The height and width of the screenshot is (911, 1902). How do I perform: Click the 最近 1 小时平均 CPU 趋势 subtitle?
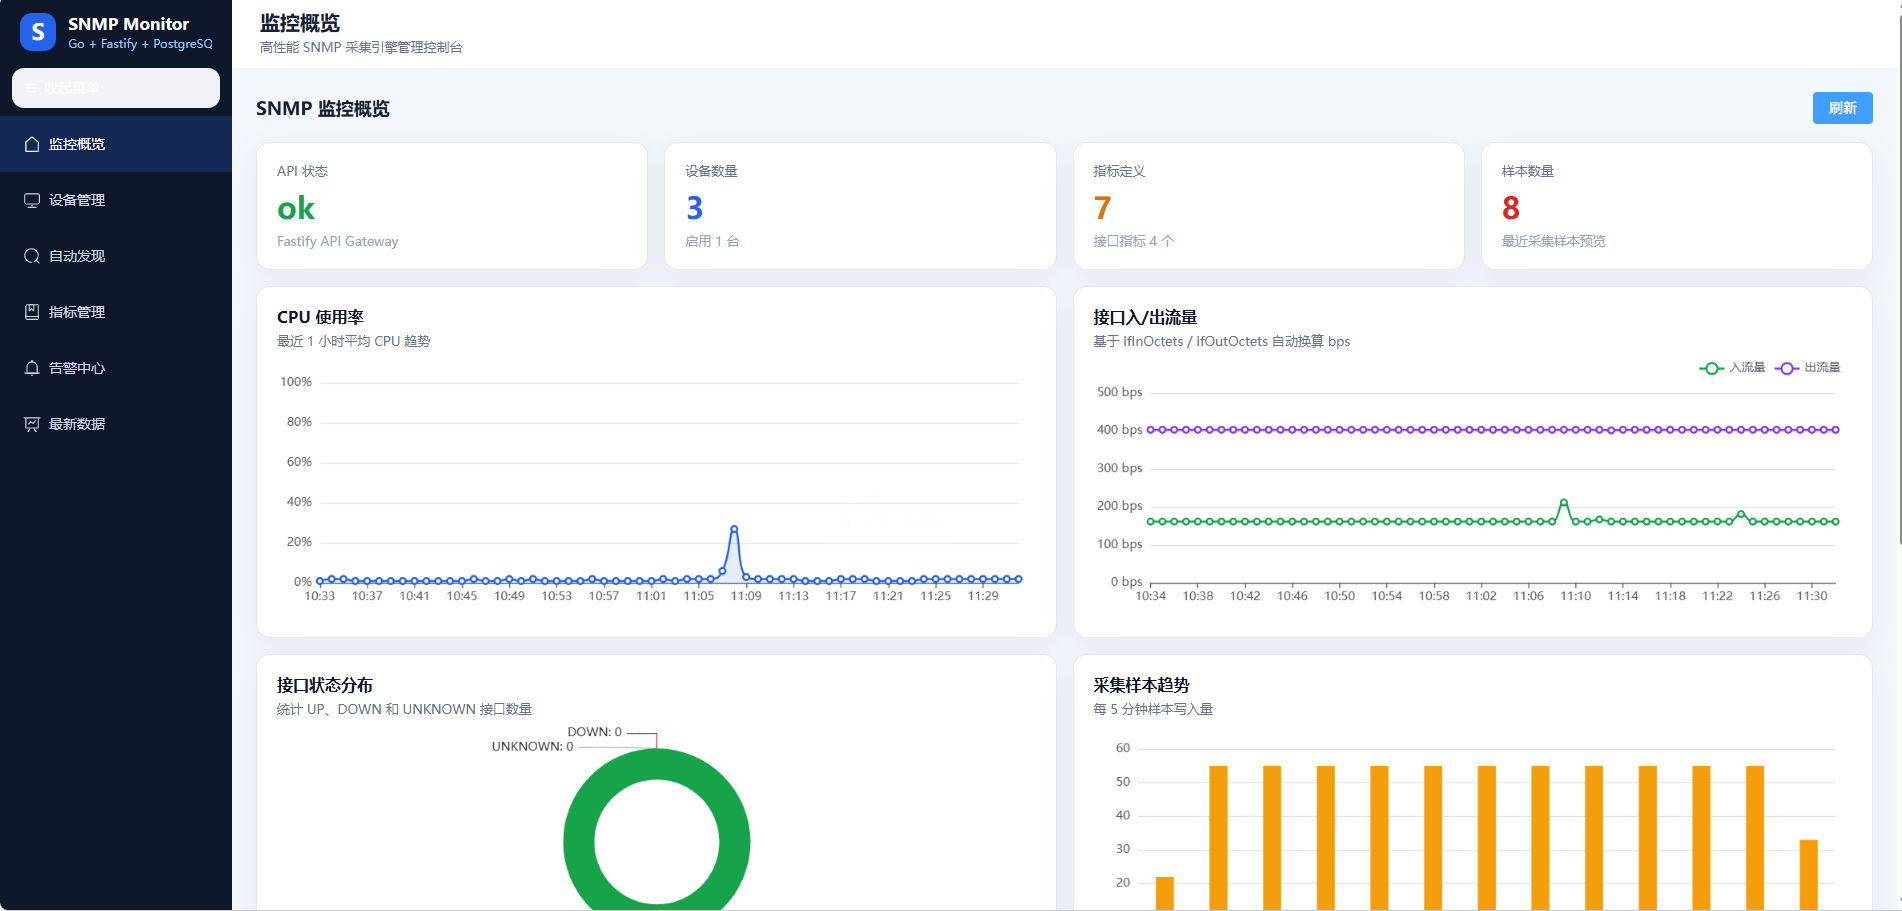pos(354,341)
